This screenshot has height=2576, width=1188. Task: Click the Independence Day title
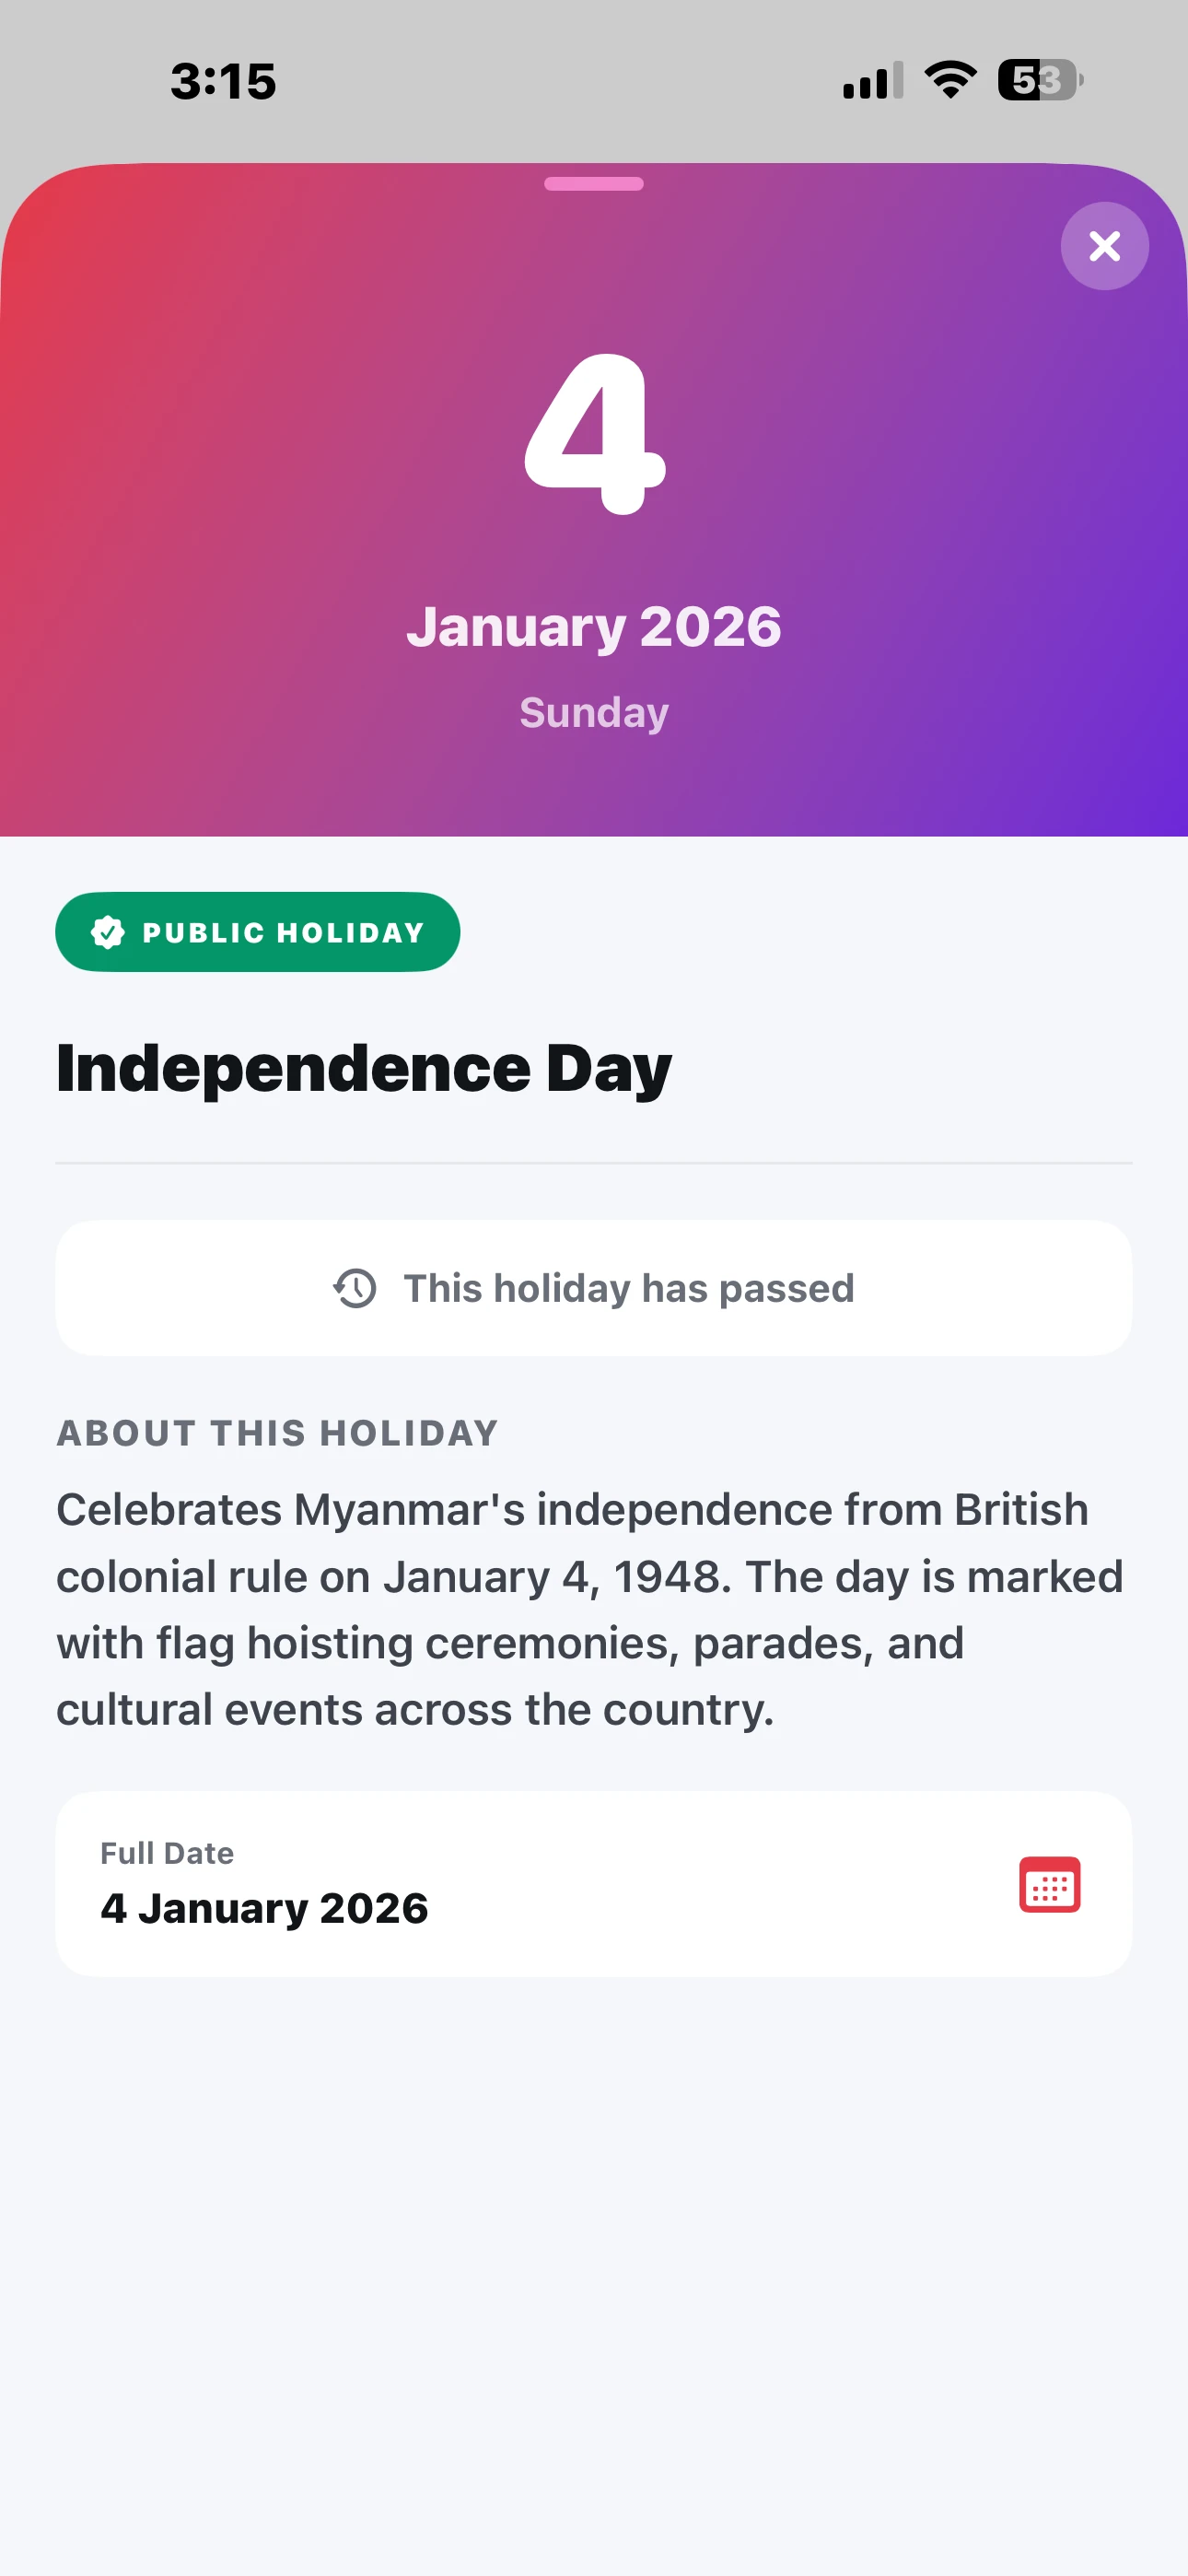tap(364, 1066)
